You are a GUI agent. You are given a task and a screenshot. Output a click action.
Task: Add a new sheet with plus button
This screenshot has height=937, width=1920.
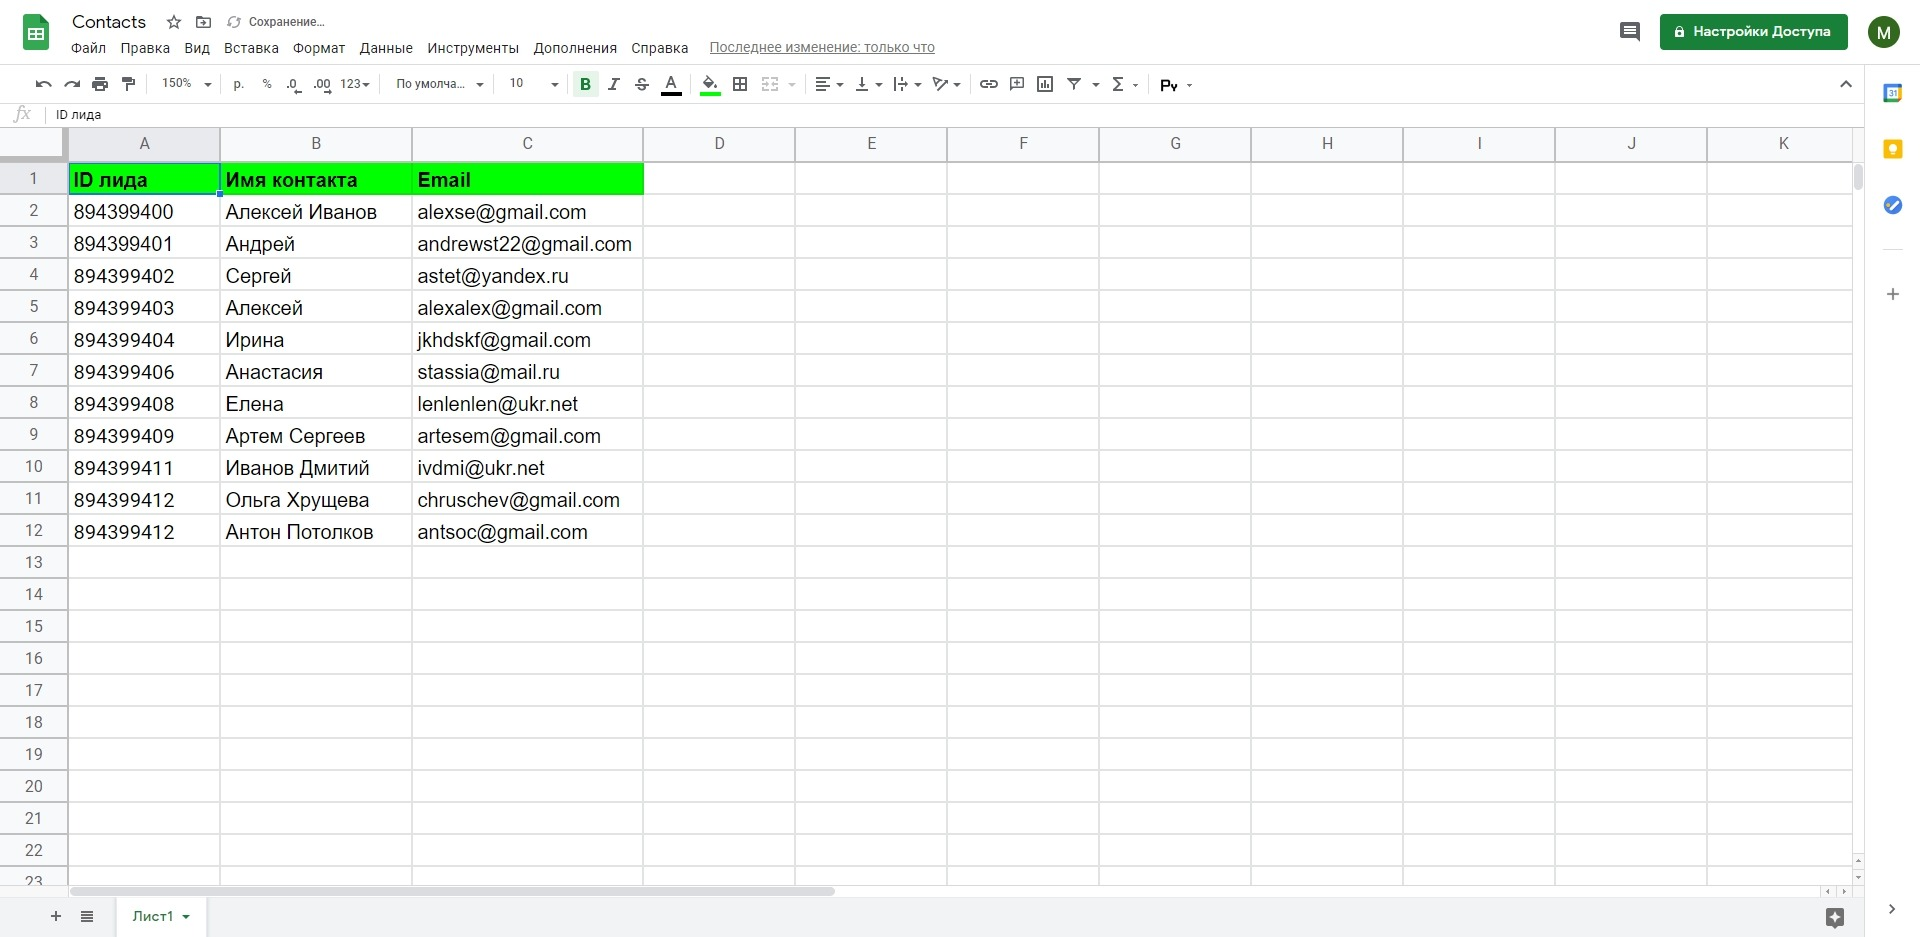56,916
